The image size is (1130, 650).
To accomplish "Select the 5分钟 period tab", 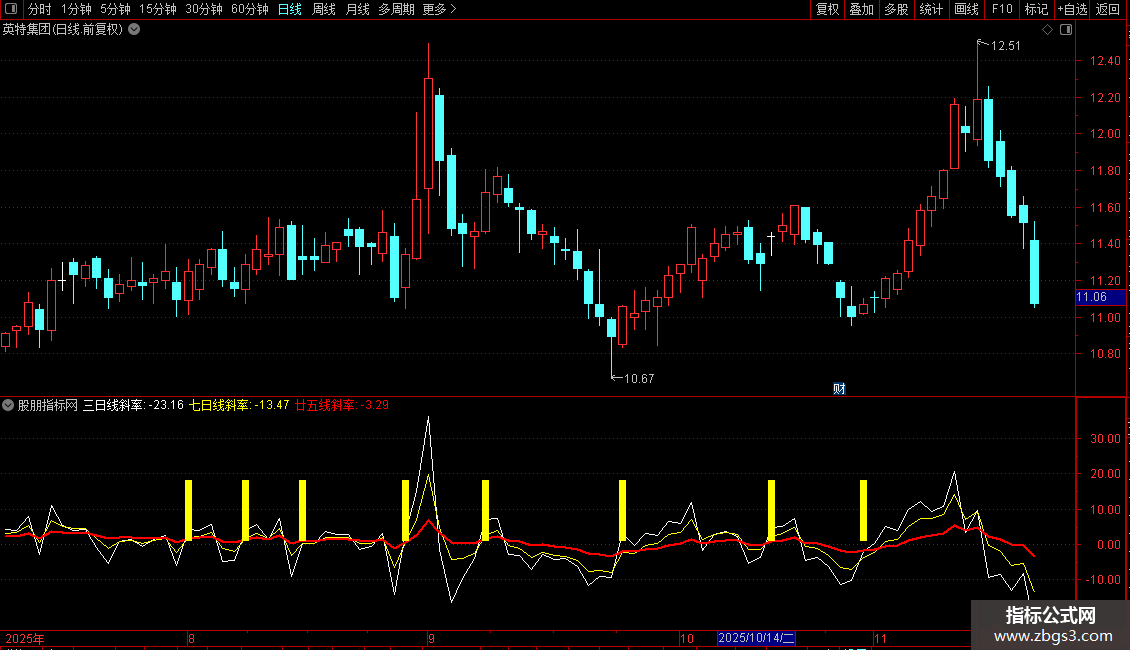I will [x=115, y=9].
